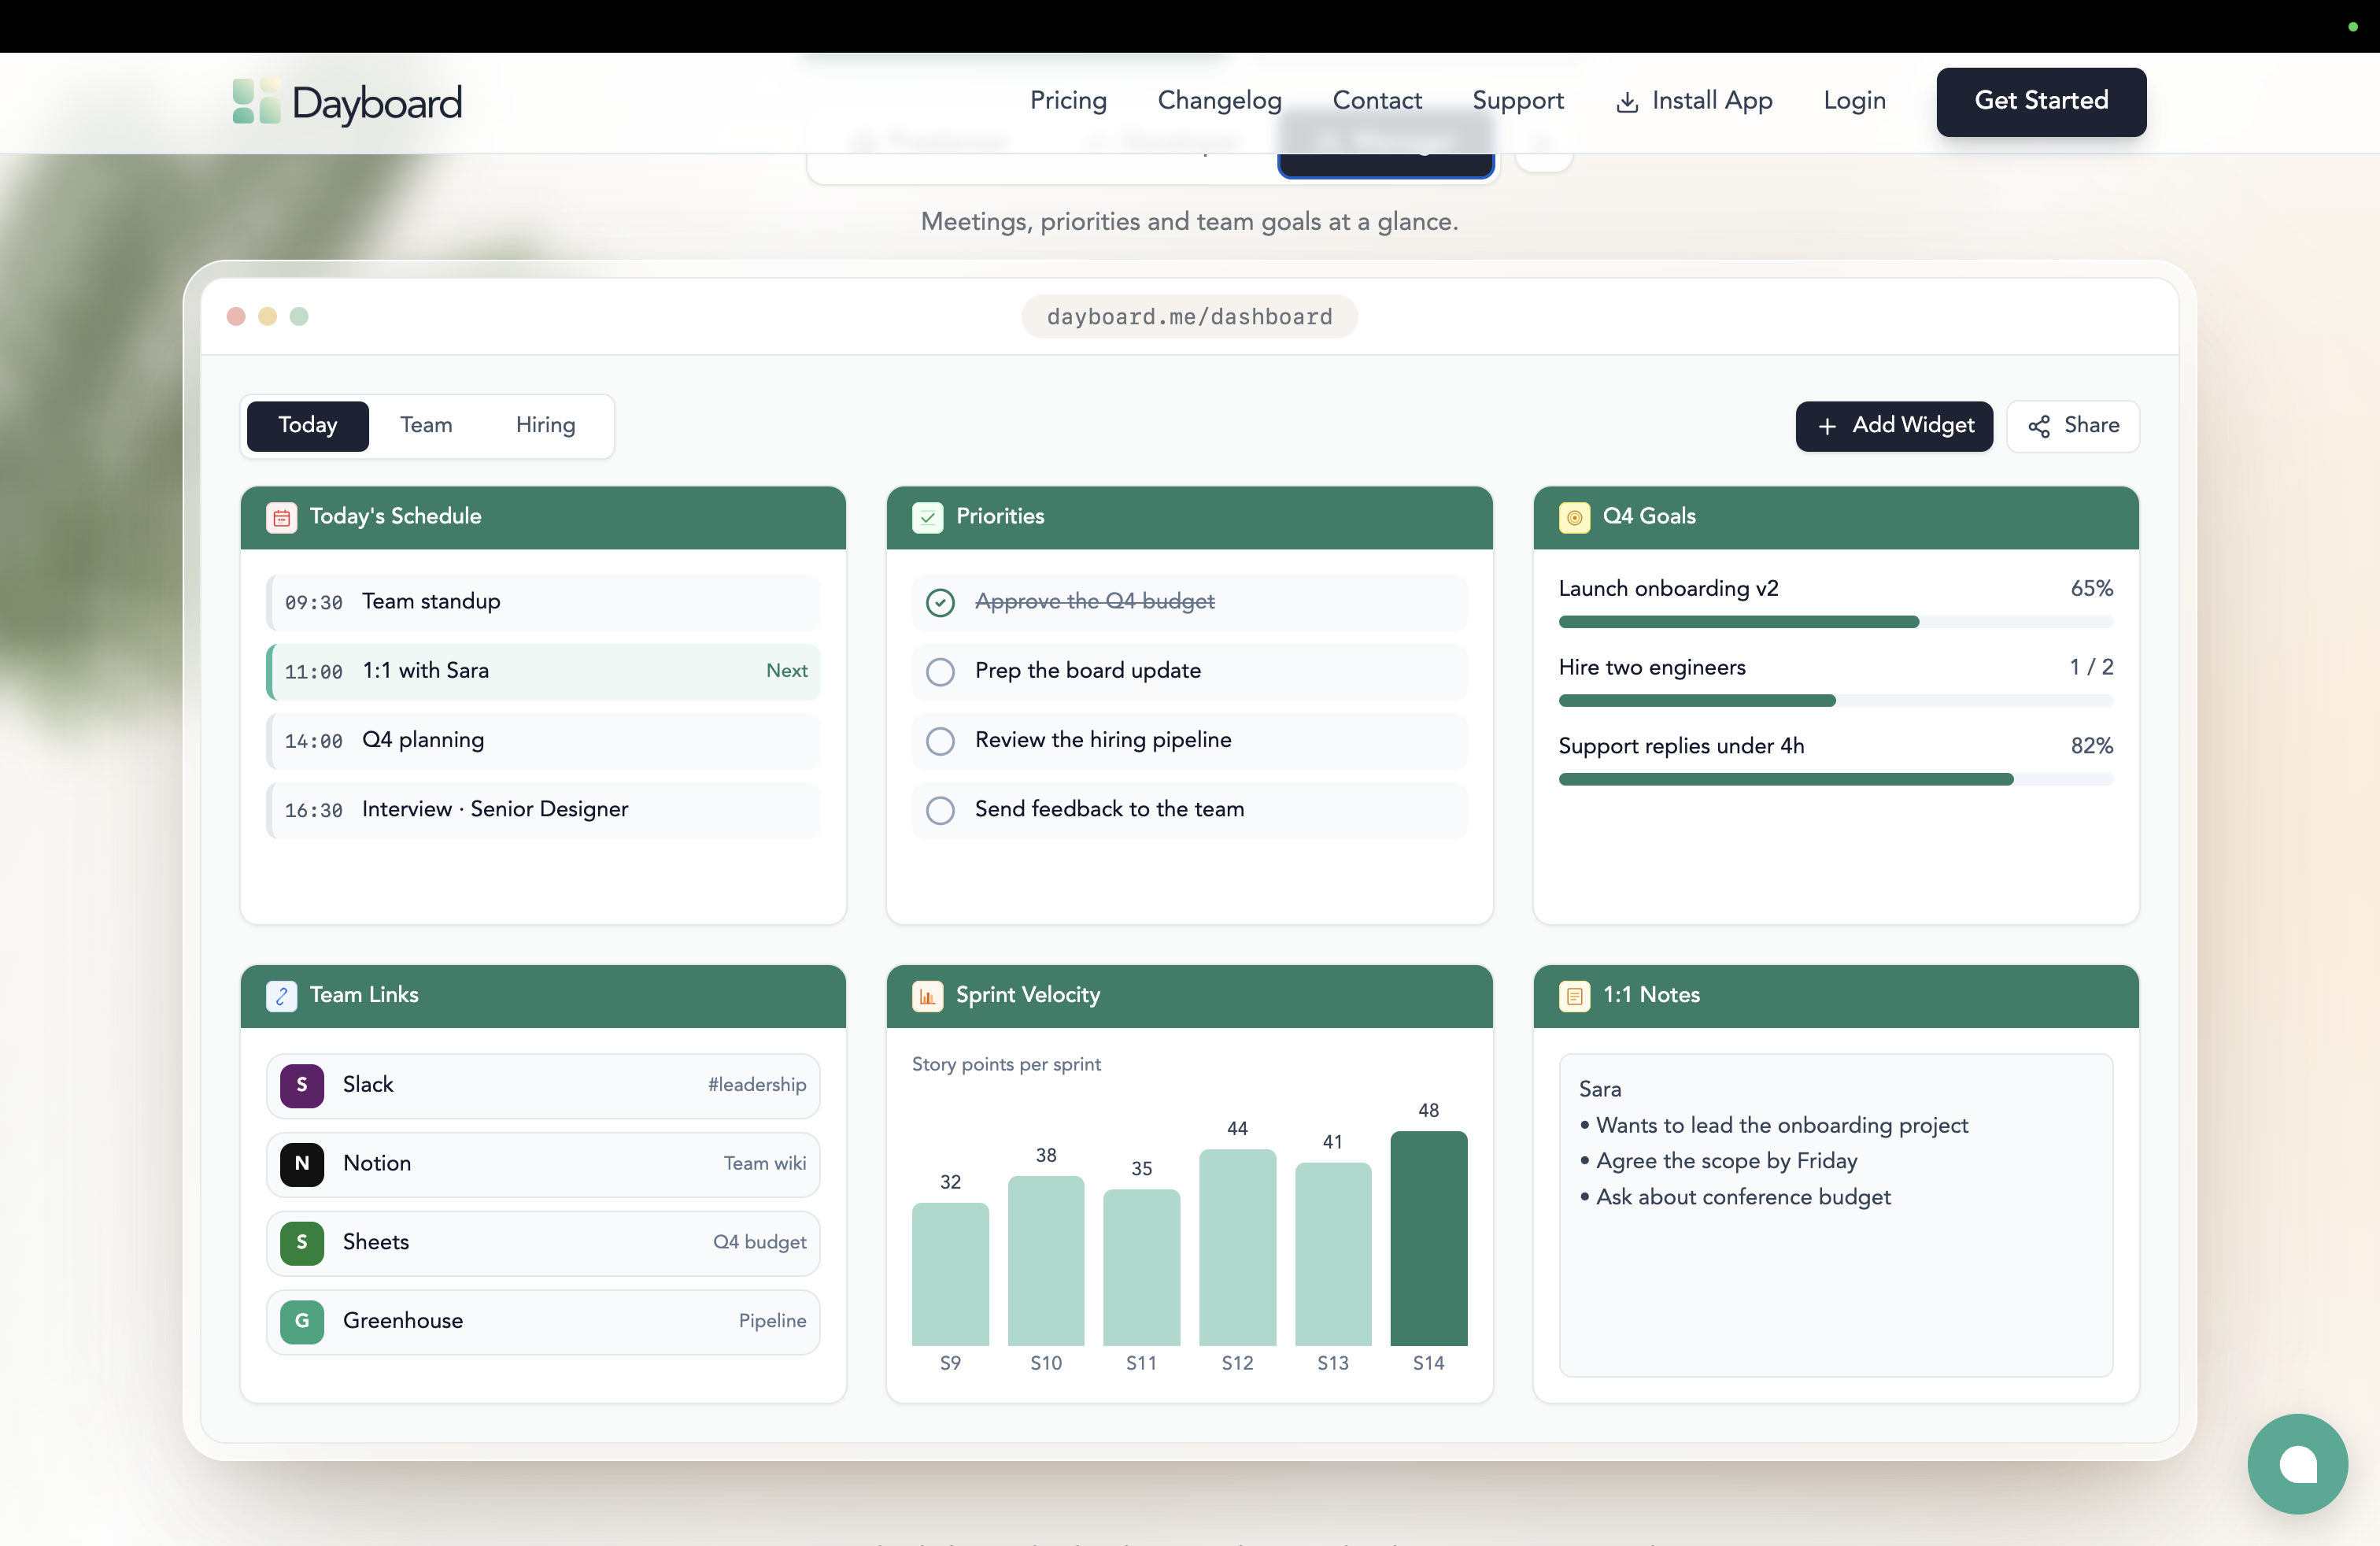The image size is (2380, 1546).
Task: Open the 11:00 1:1 with Sara event
Action: (543, 671)
